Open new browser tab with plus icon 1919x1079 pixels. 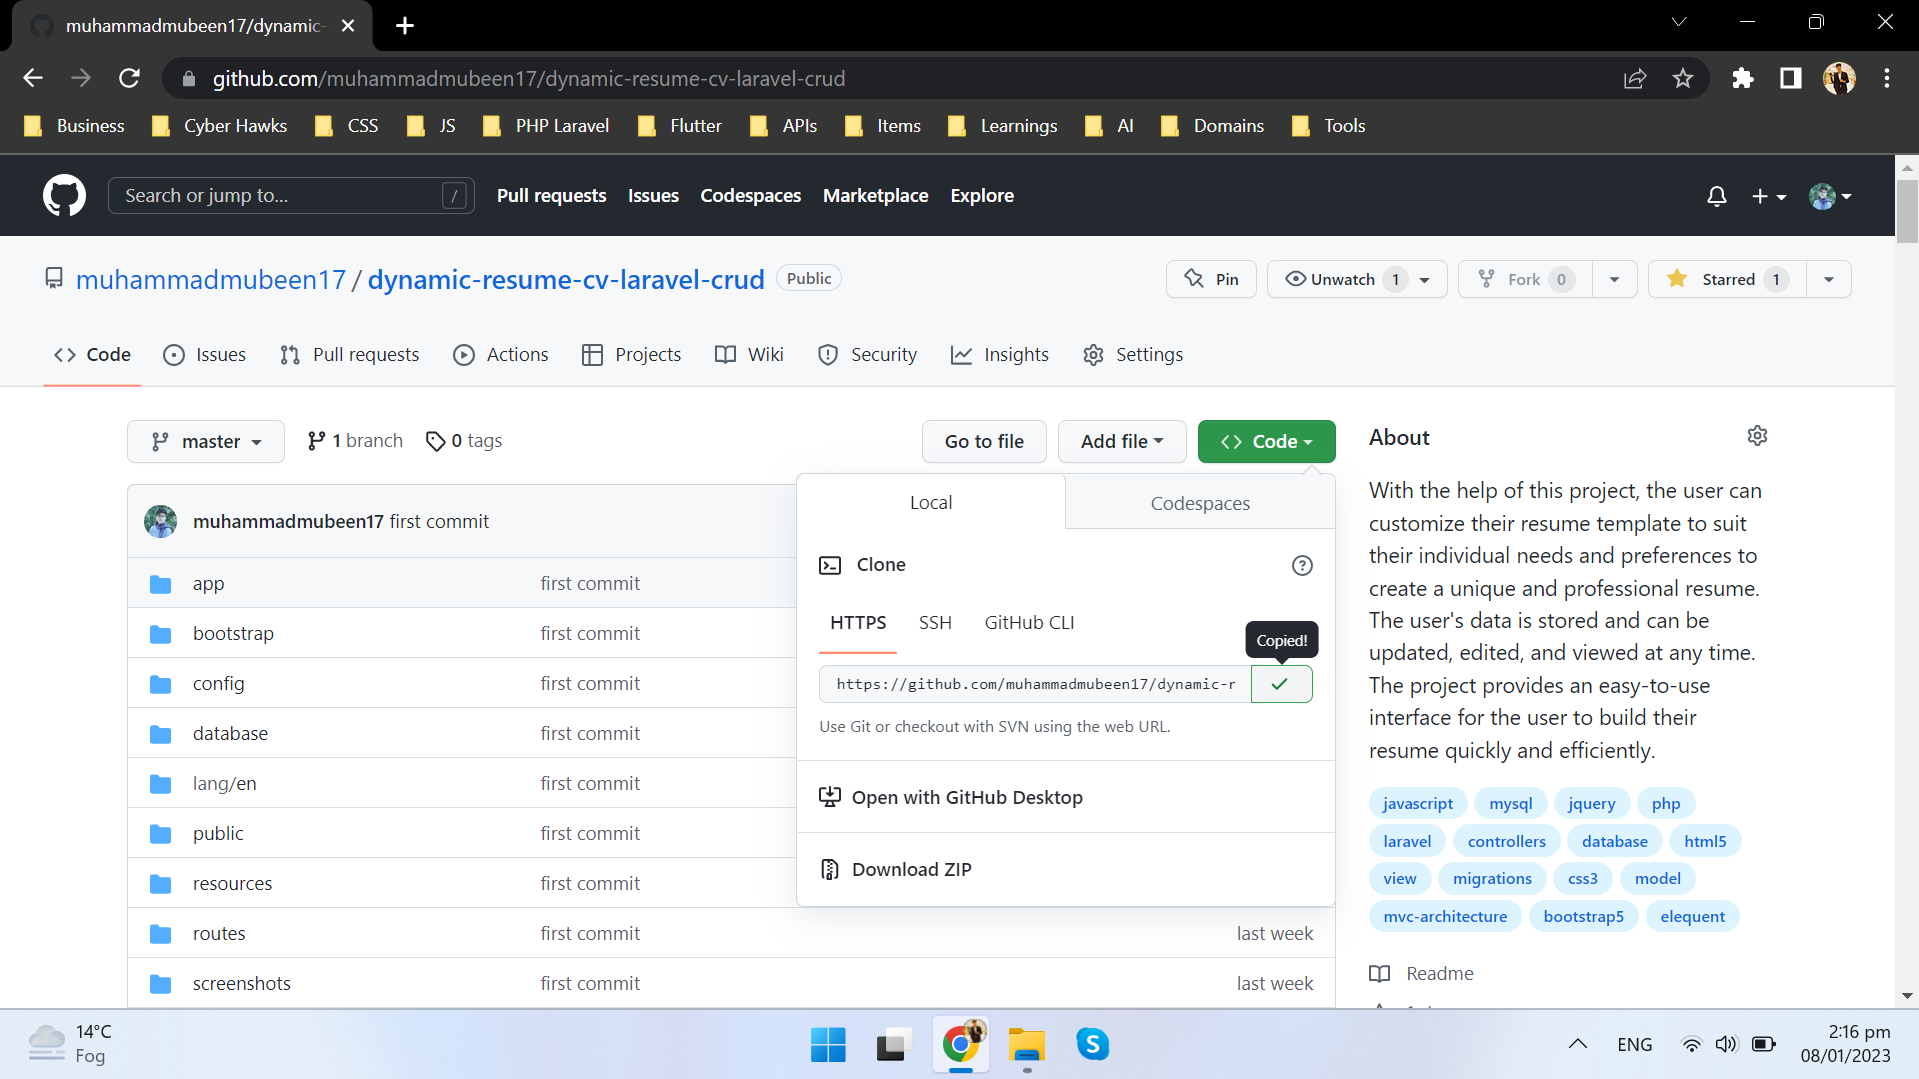405,26
